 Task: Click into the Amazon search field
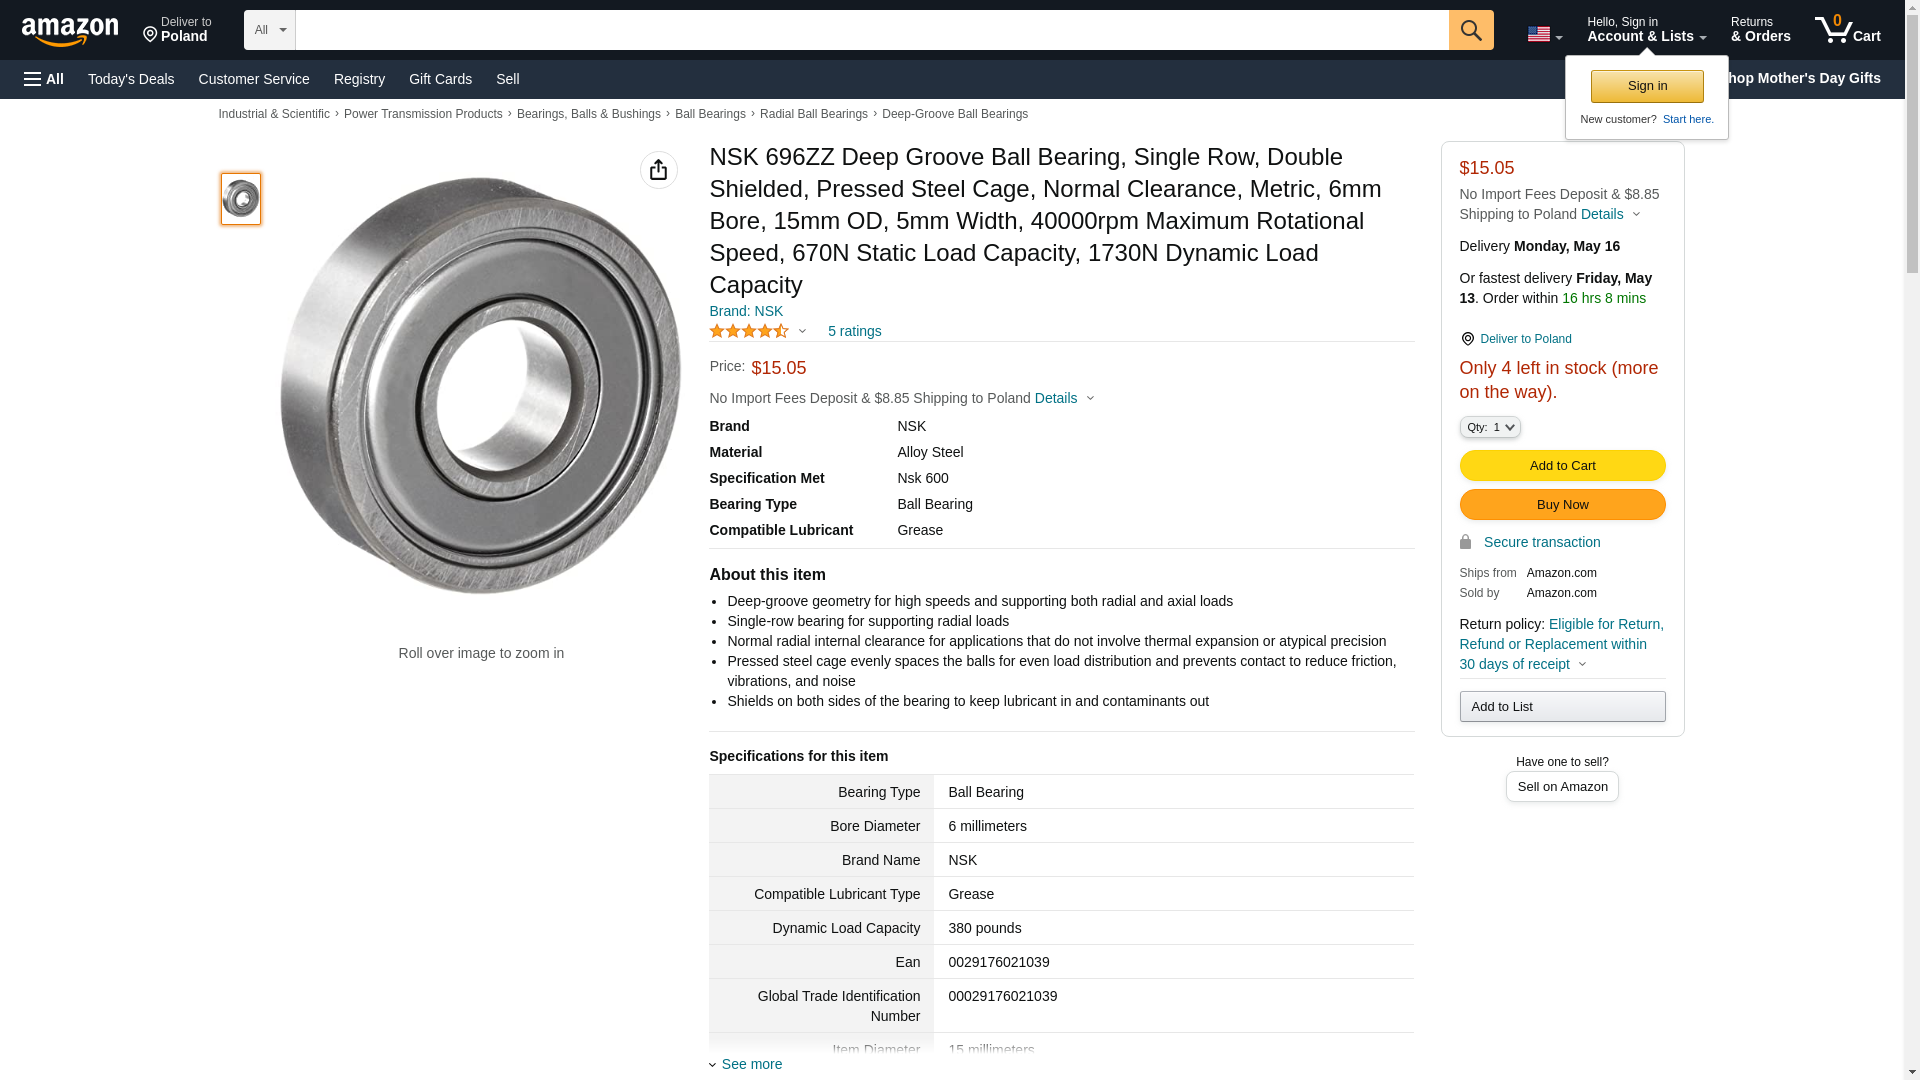(x=871, y=30)
